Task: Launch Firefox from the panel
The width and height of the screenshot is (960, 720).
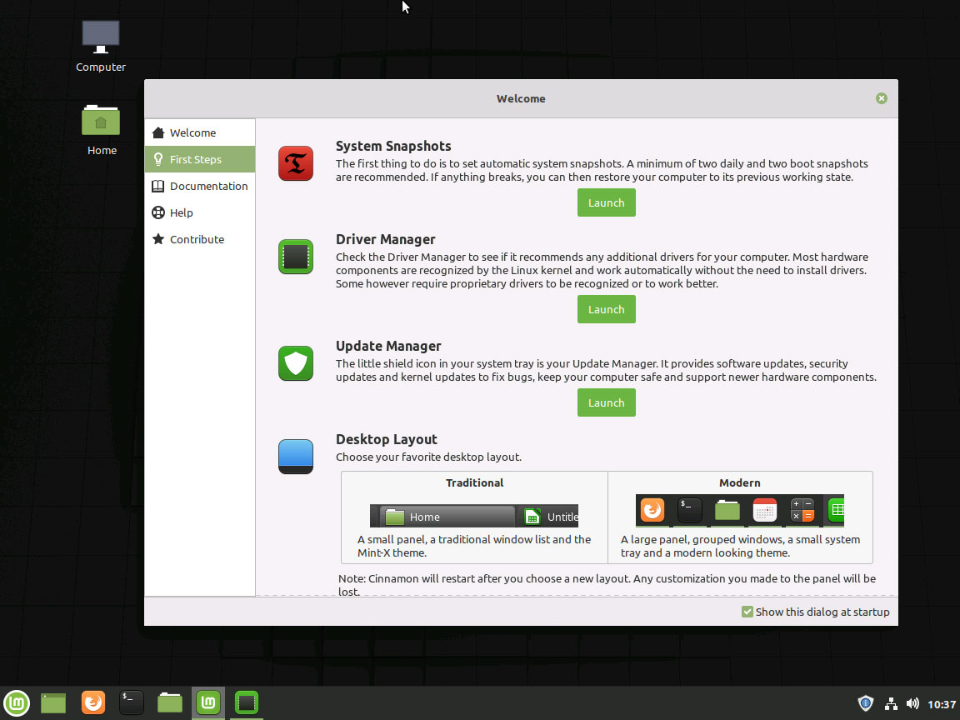Action: (93, 703)
